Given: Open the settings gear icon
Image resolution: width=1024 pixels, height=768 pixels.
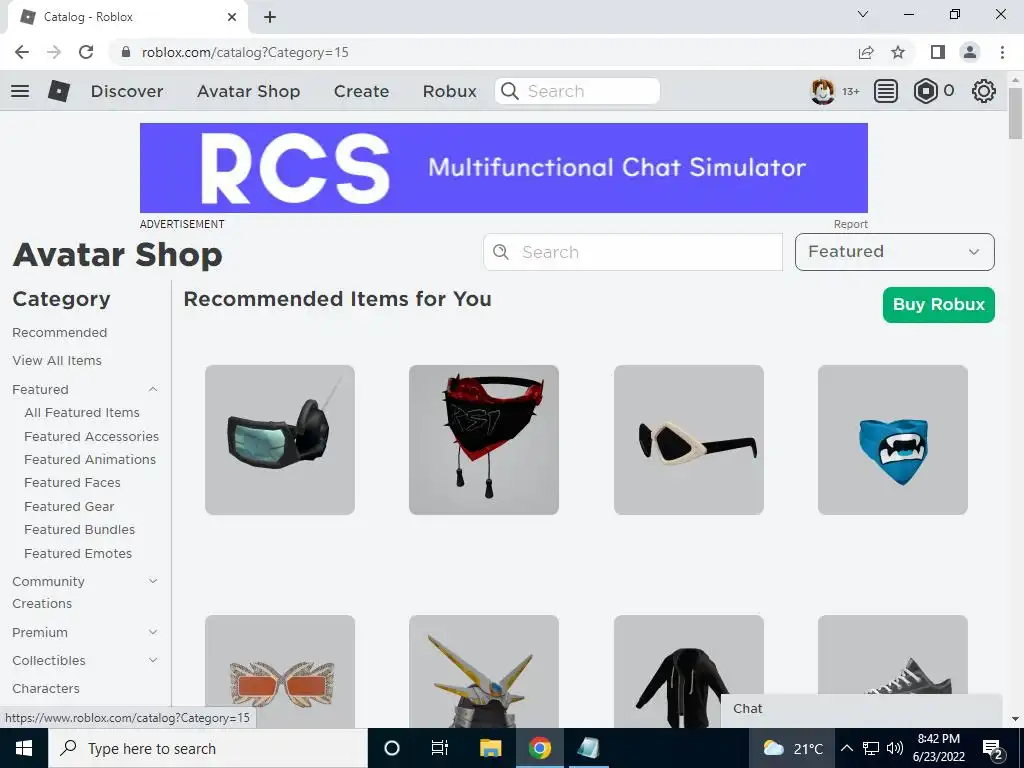Looking at the screenshot, I should click(x=984, y=91).
